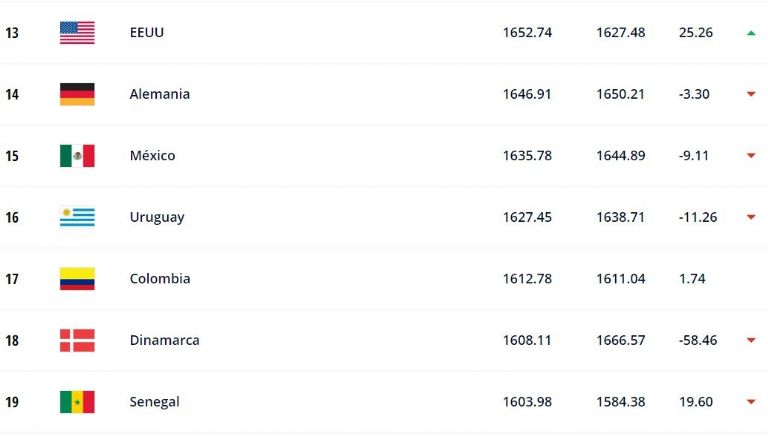Click the United States flag icon

pos(77,32)
